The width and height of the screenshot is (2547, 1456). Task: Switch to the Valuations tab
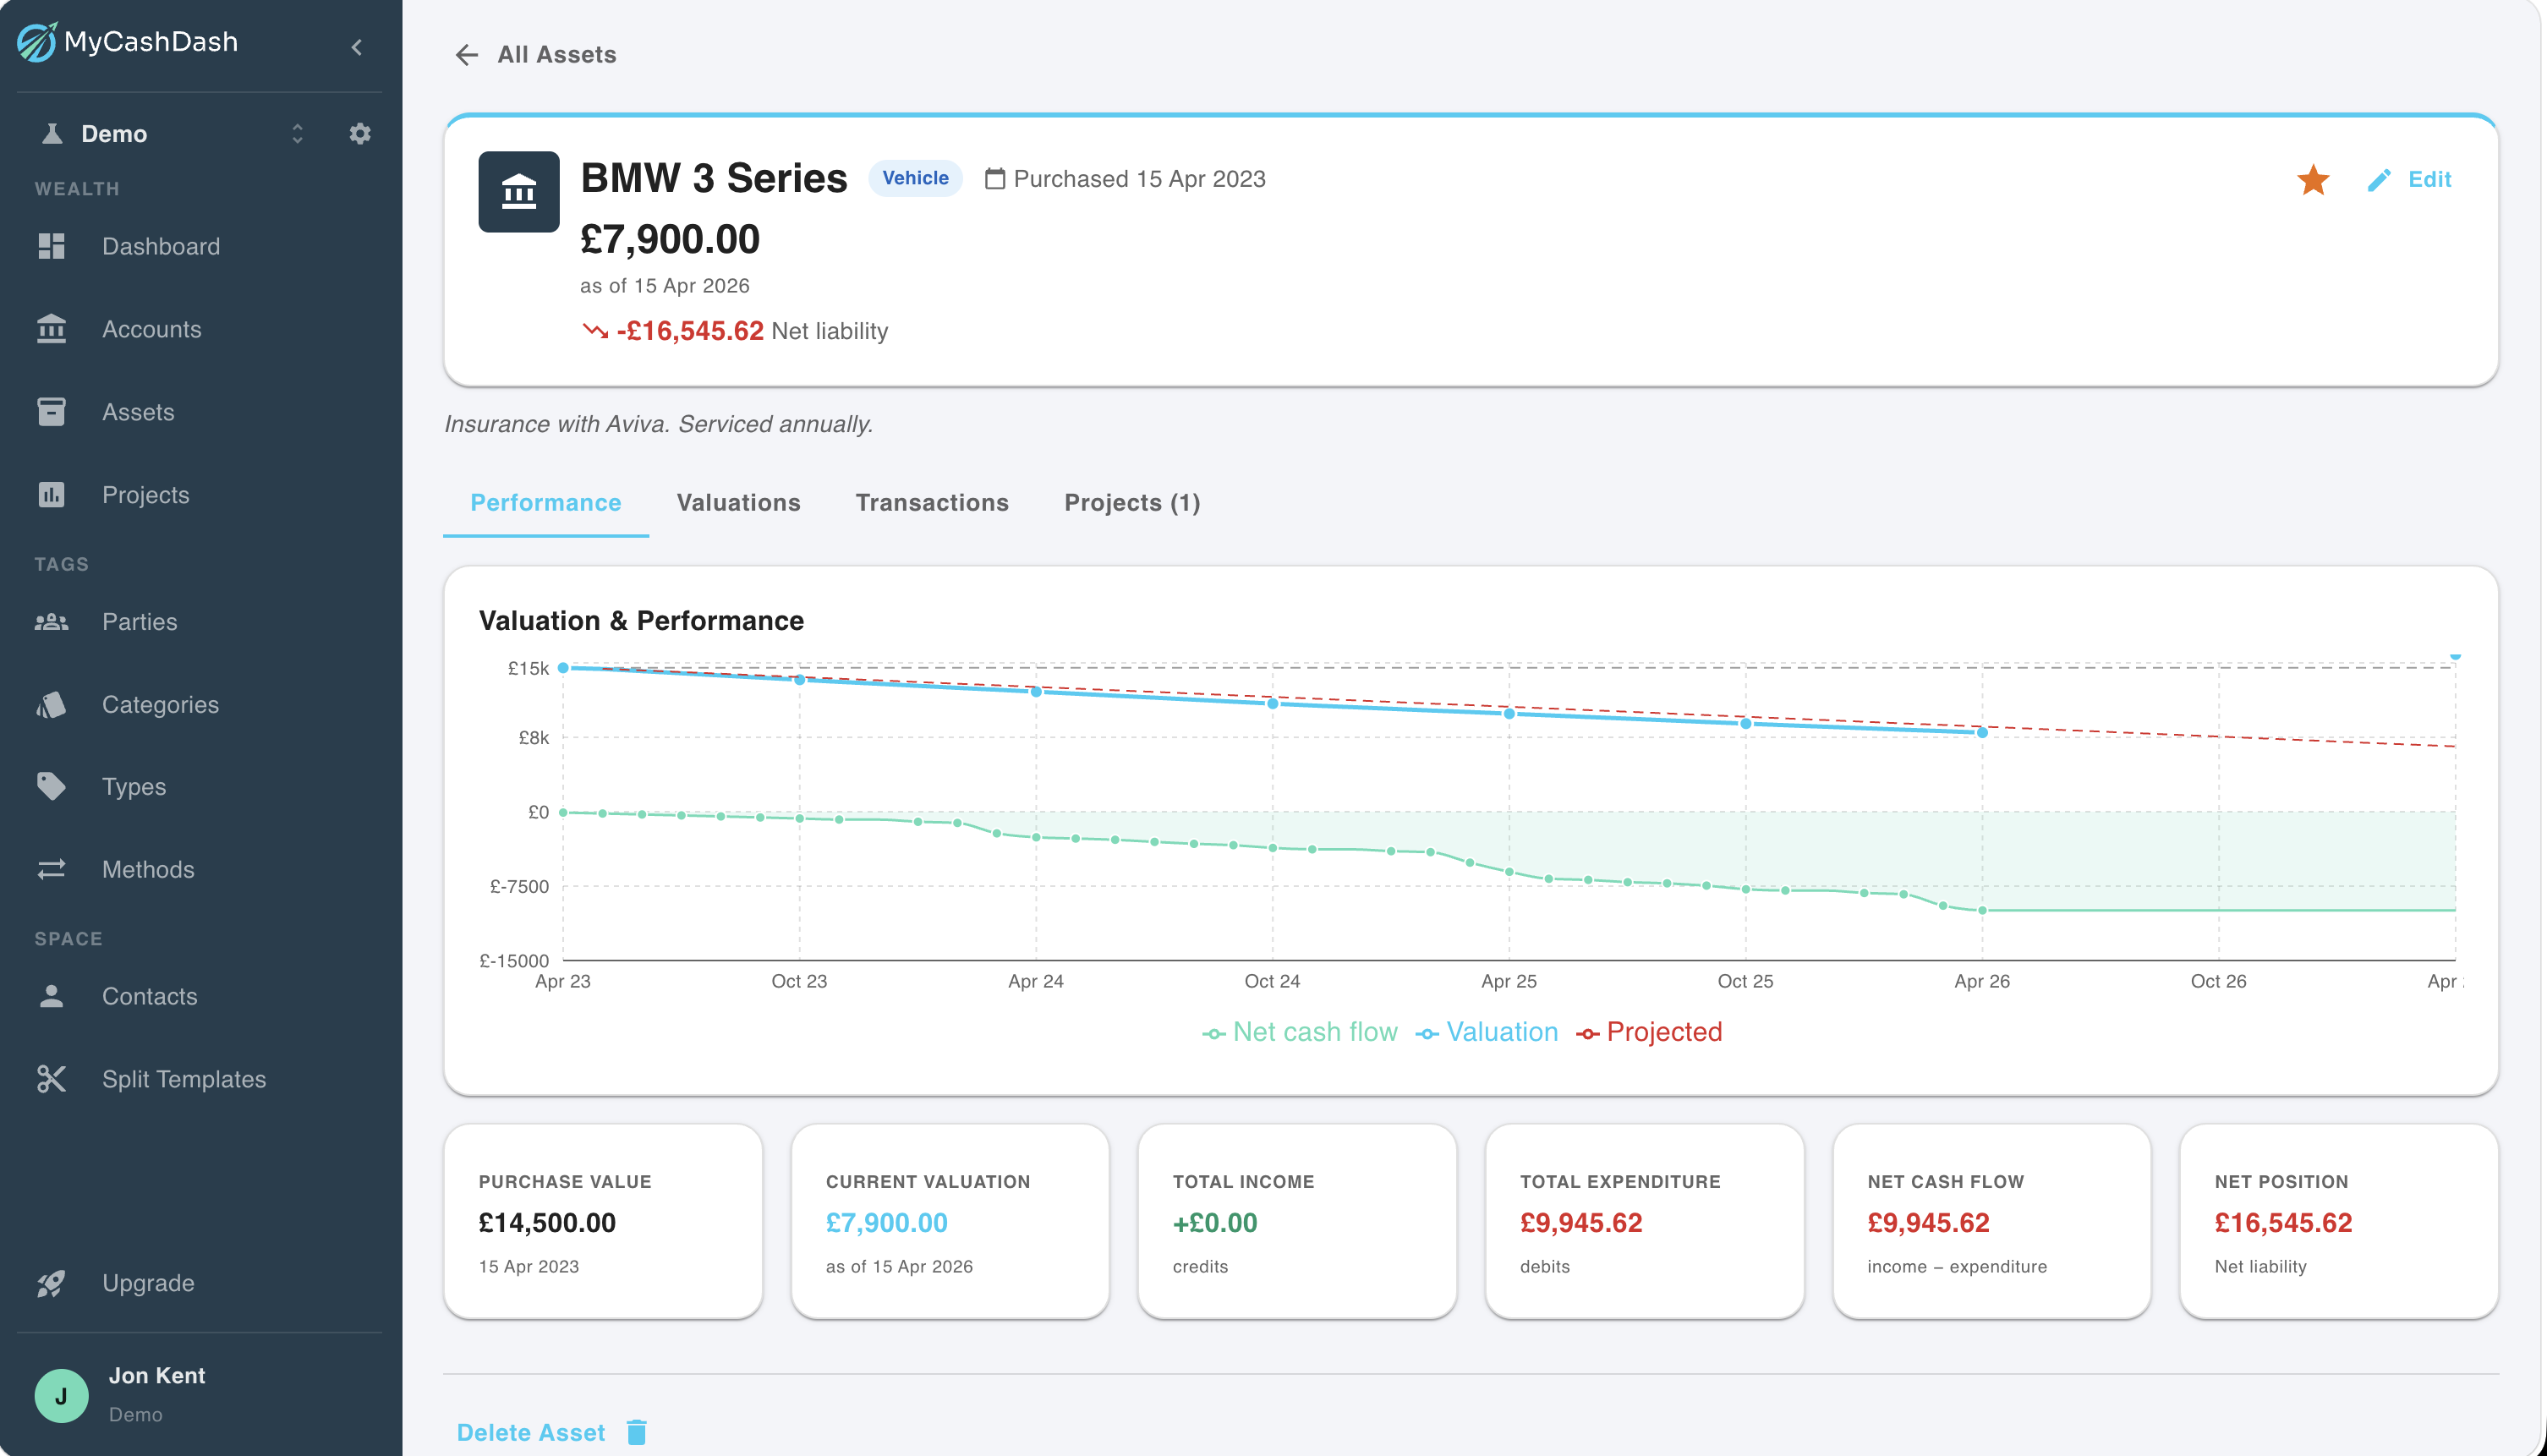click(738, 502)
